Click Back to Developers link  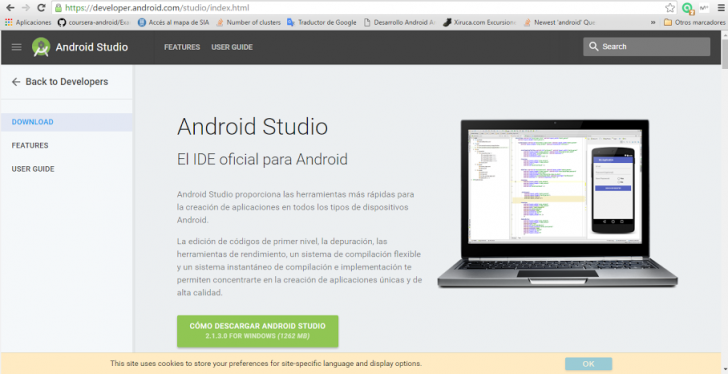(x=60, y=82)
